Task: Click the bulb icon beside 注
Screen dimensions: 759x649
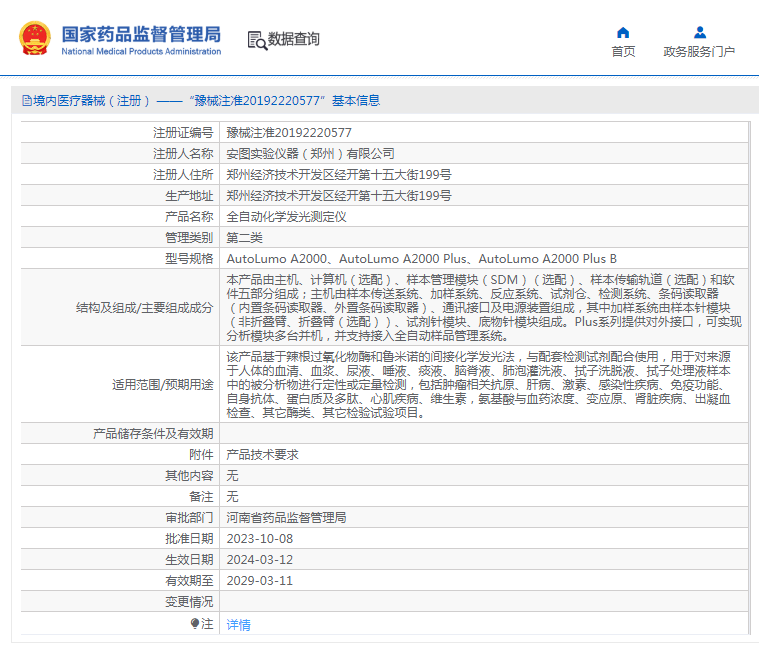Action: 195,623
